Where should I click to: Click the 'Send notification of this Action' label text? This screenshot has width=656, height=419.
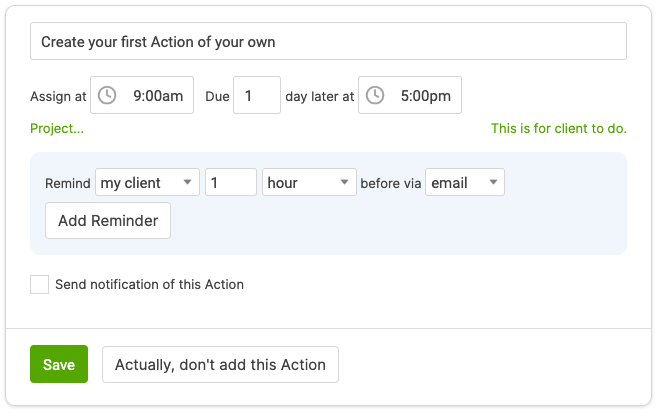[149, 285]
